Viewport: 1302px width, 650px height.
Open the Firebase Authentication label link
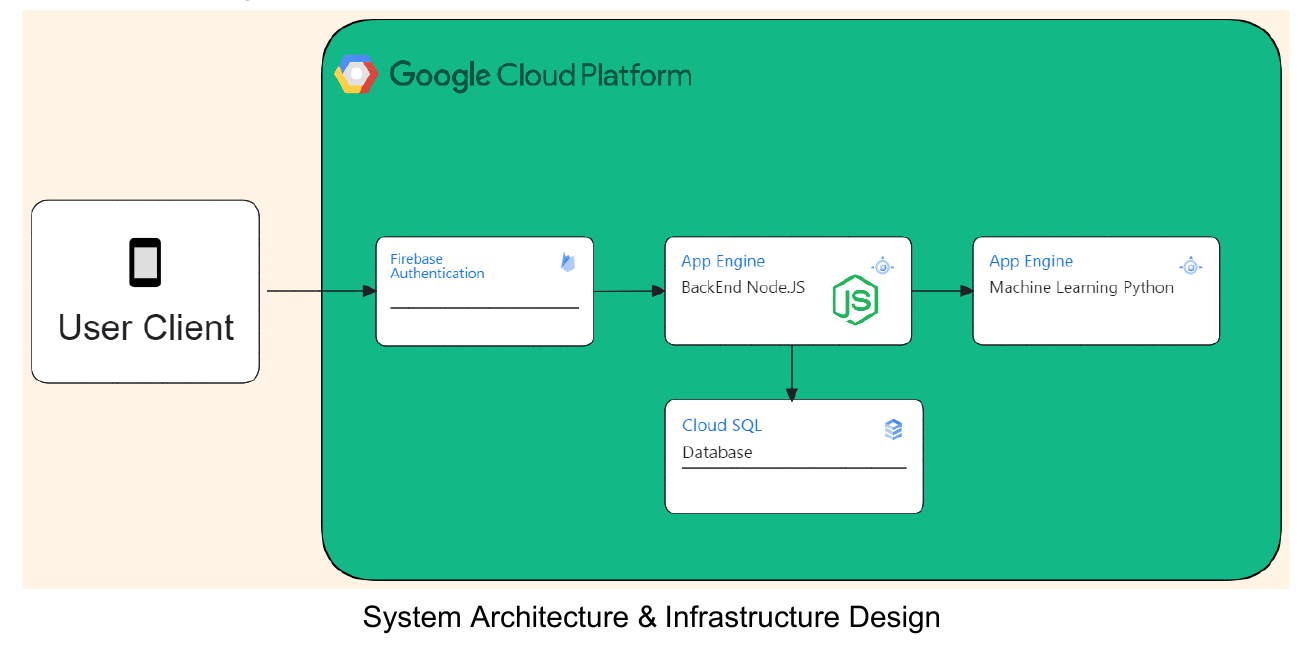[436, 265]
